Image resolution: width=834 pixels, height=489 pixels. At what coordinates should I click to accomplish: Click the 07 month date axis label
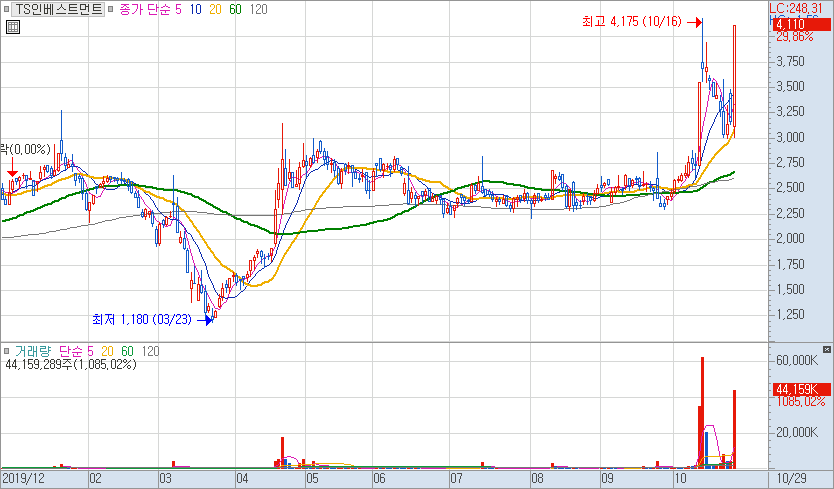[456, 478]
